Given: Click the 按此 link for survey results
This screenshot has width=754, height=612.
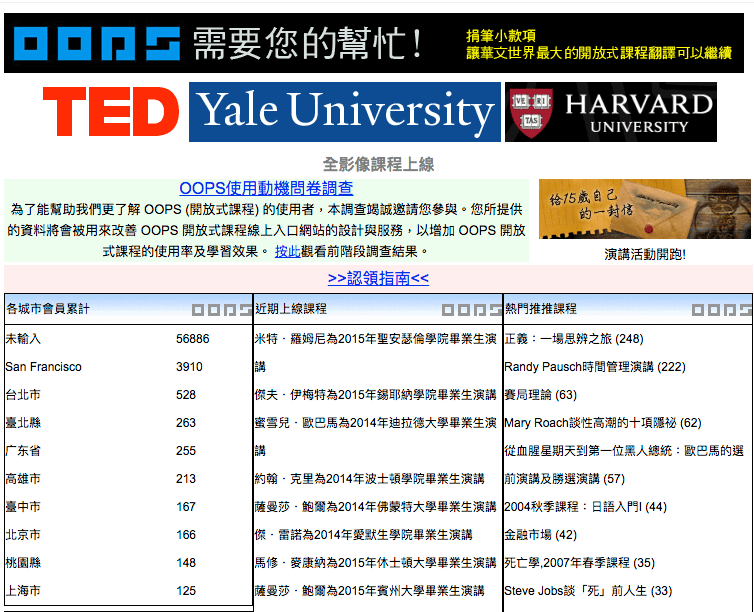Looking at the screenshot, I should click(288, 251).
